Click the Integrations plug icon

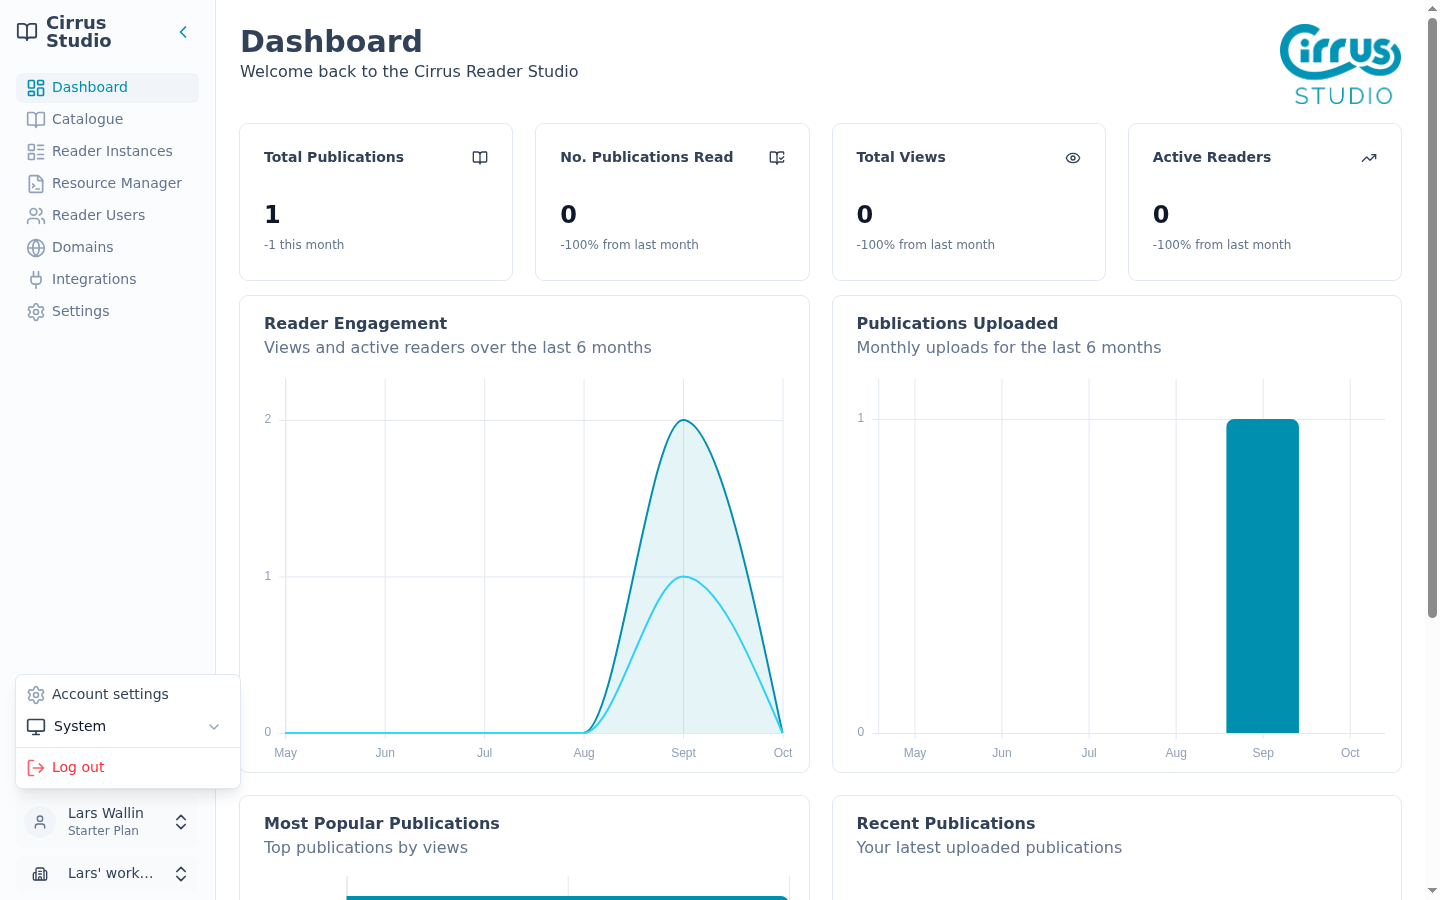(x=36, y=279)
